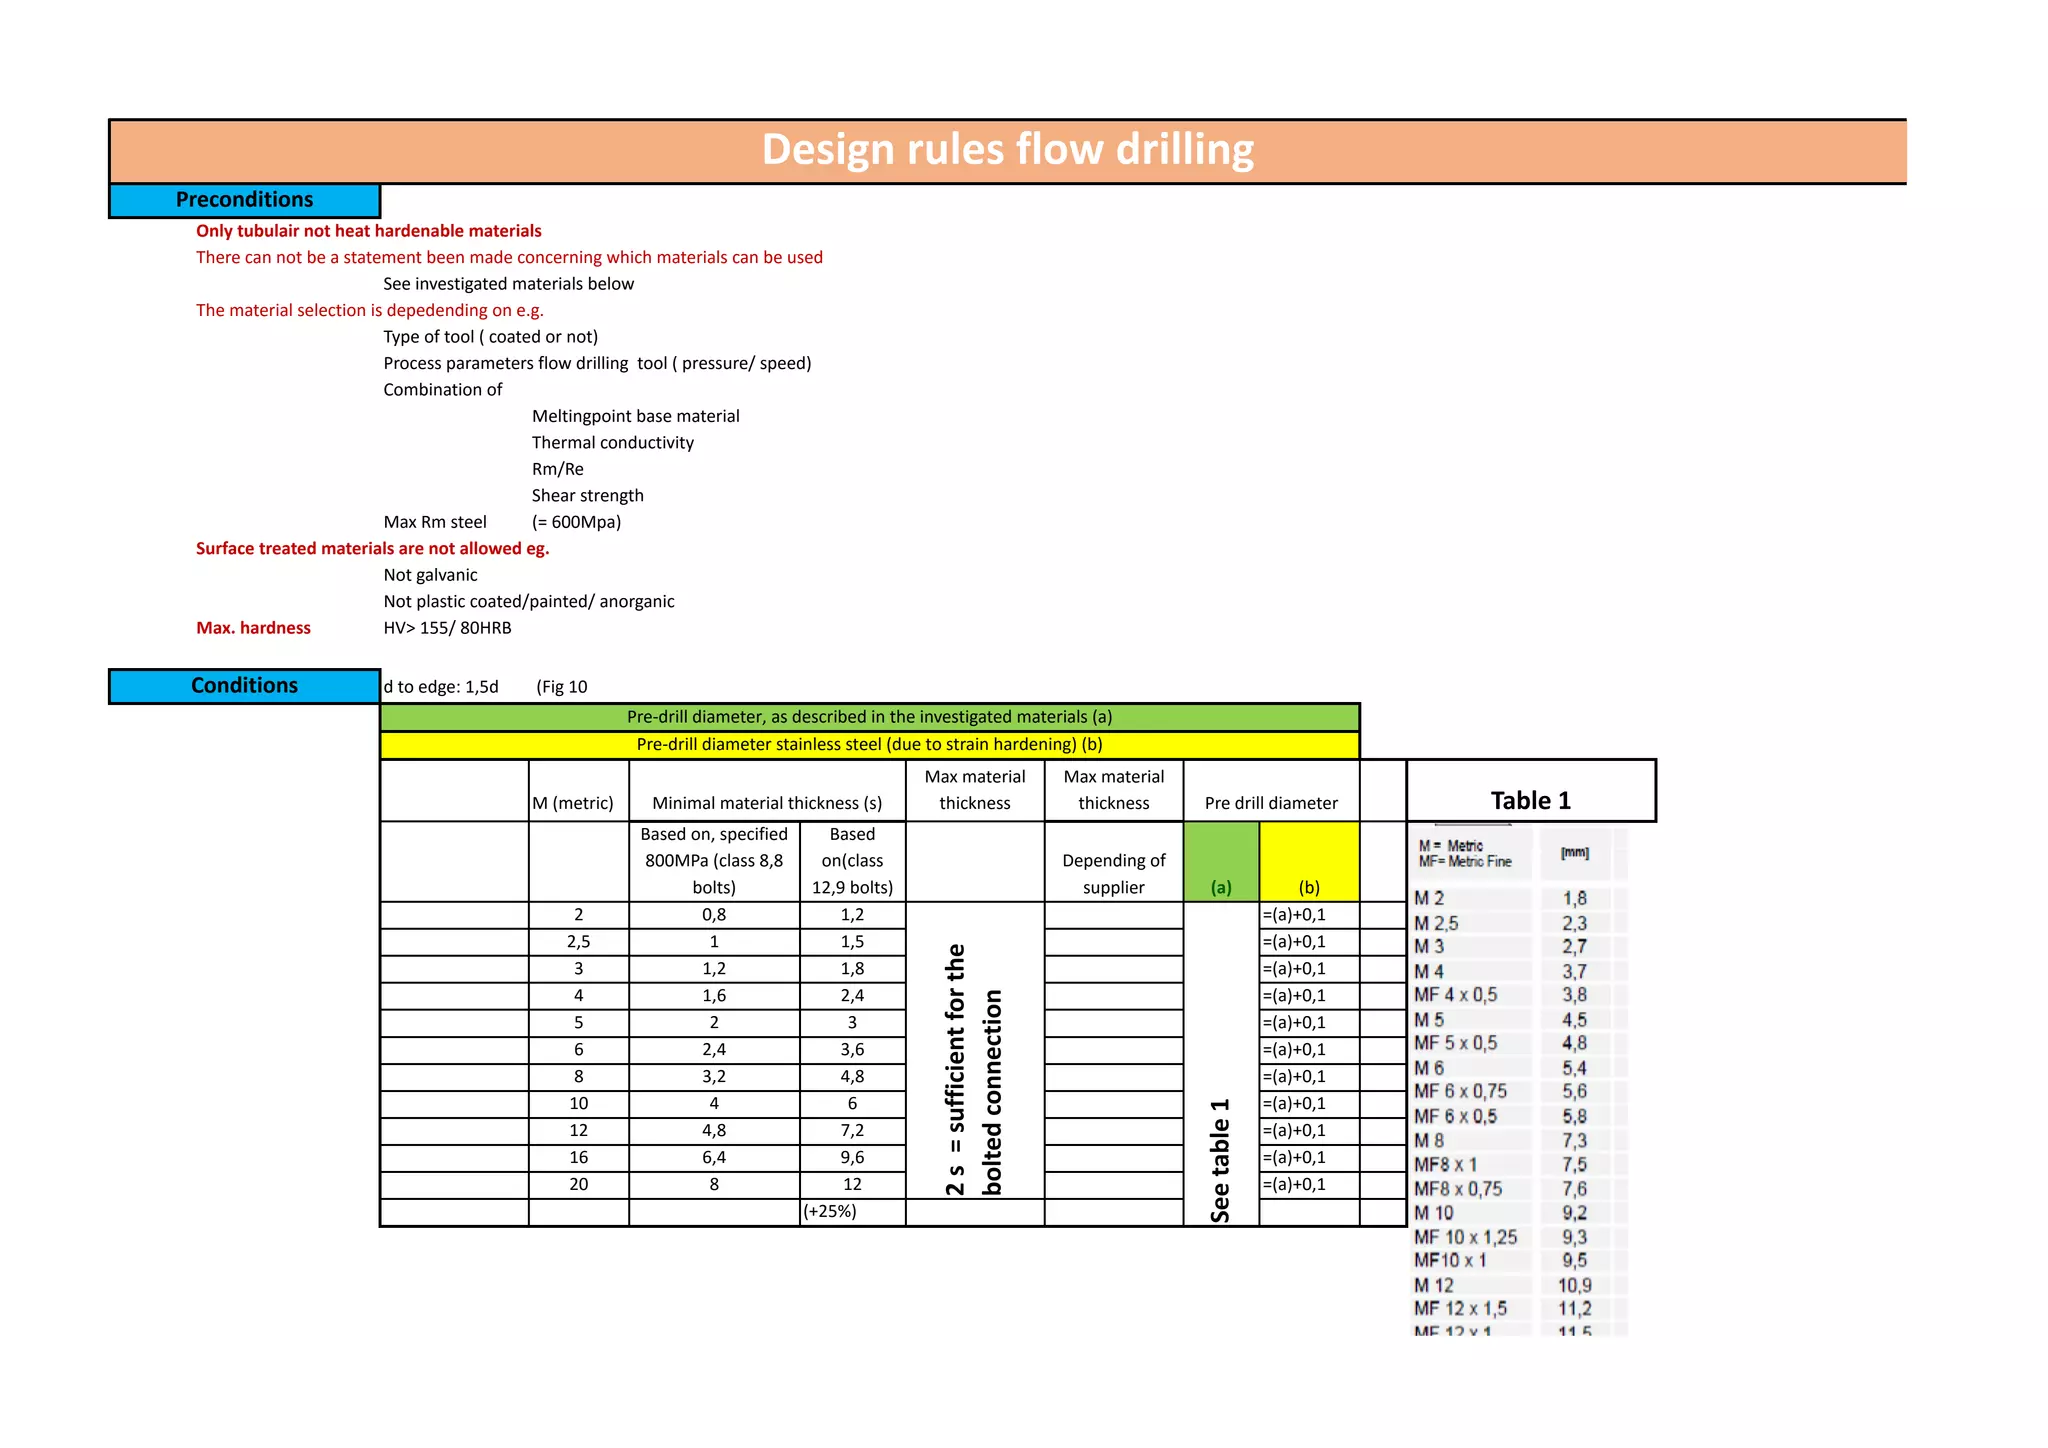
Task: Click the 'Depending of supplier' cell
Action: (1113, 873)
